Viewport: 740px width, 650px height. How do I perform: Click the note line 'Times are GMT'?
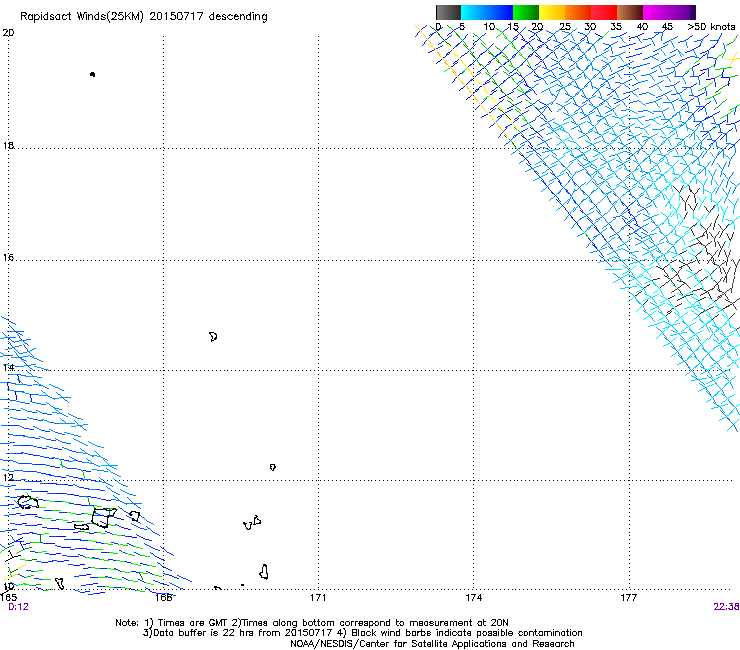click(193, 623)
